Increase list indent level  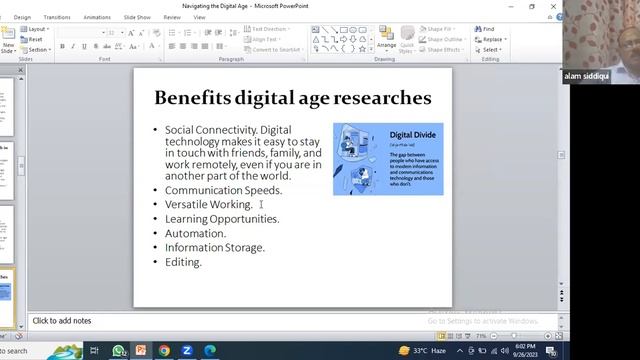[x=219, y=33]
